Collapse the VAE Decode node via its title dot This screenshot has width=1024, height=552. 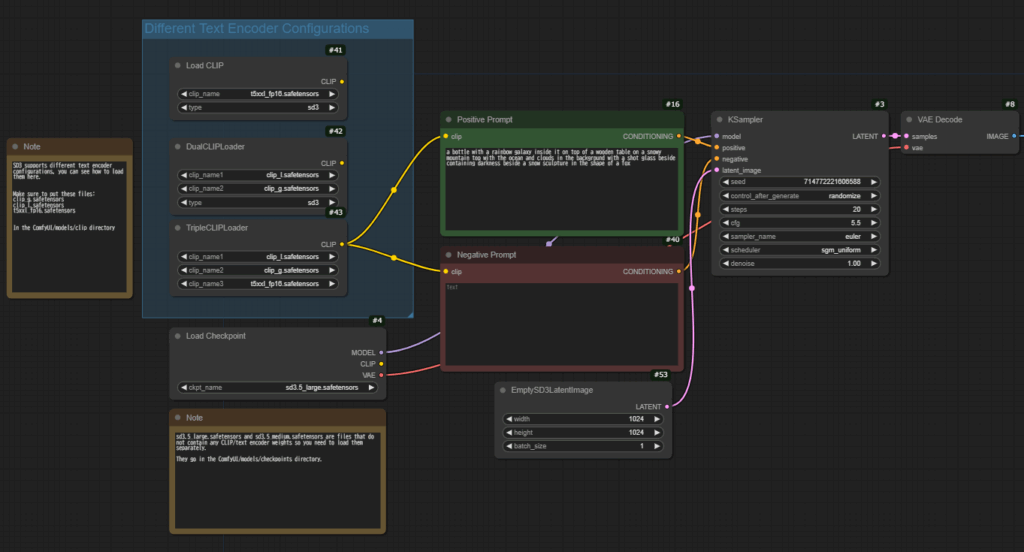909,120
